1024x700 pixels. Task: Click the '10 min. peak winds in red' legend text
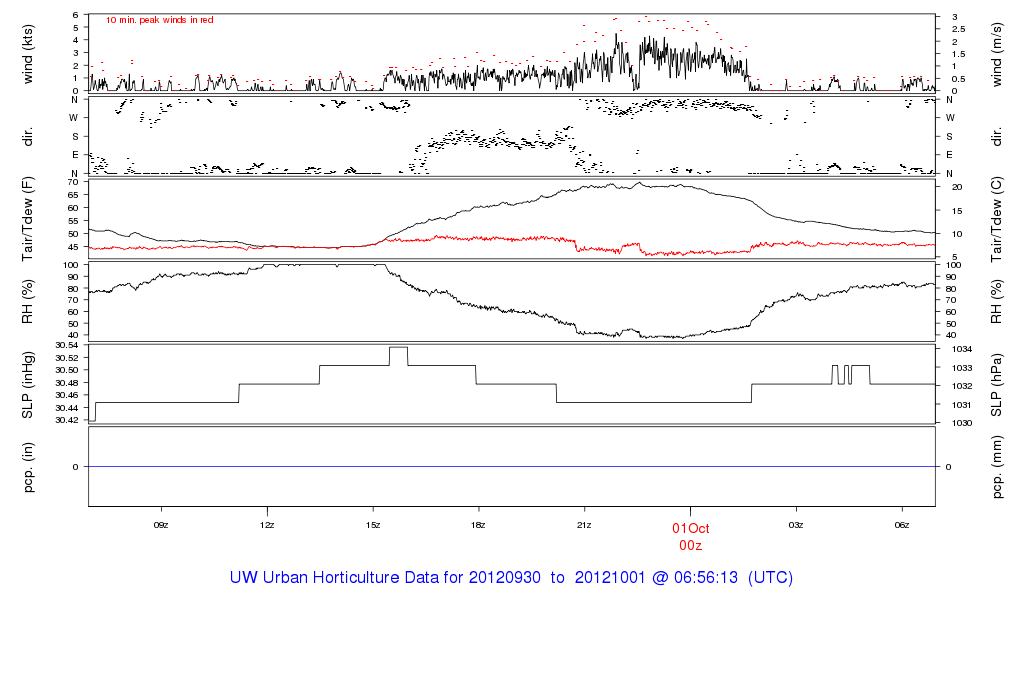click(159, 20)
